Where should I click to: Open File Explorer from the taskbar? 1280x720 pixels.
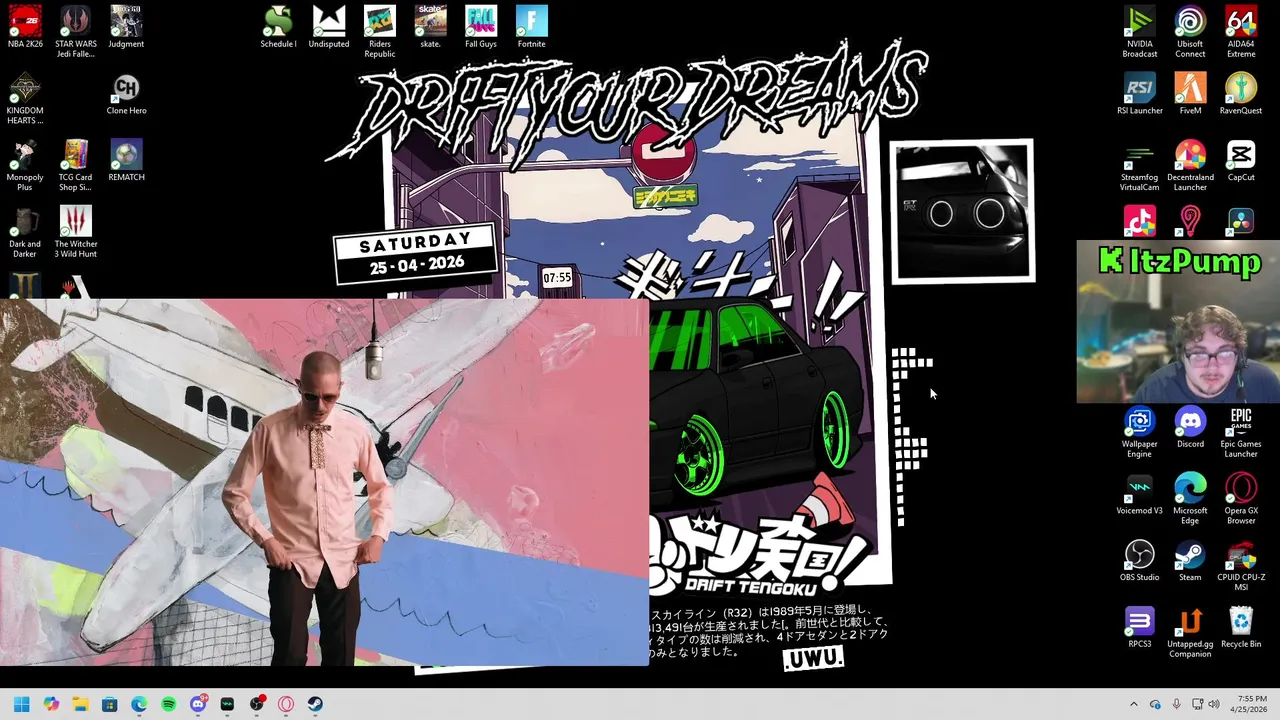pyautogui.click(x=80, y=704)
